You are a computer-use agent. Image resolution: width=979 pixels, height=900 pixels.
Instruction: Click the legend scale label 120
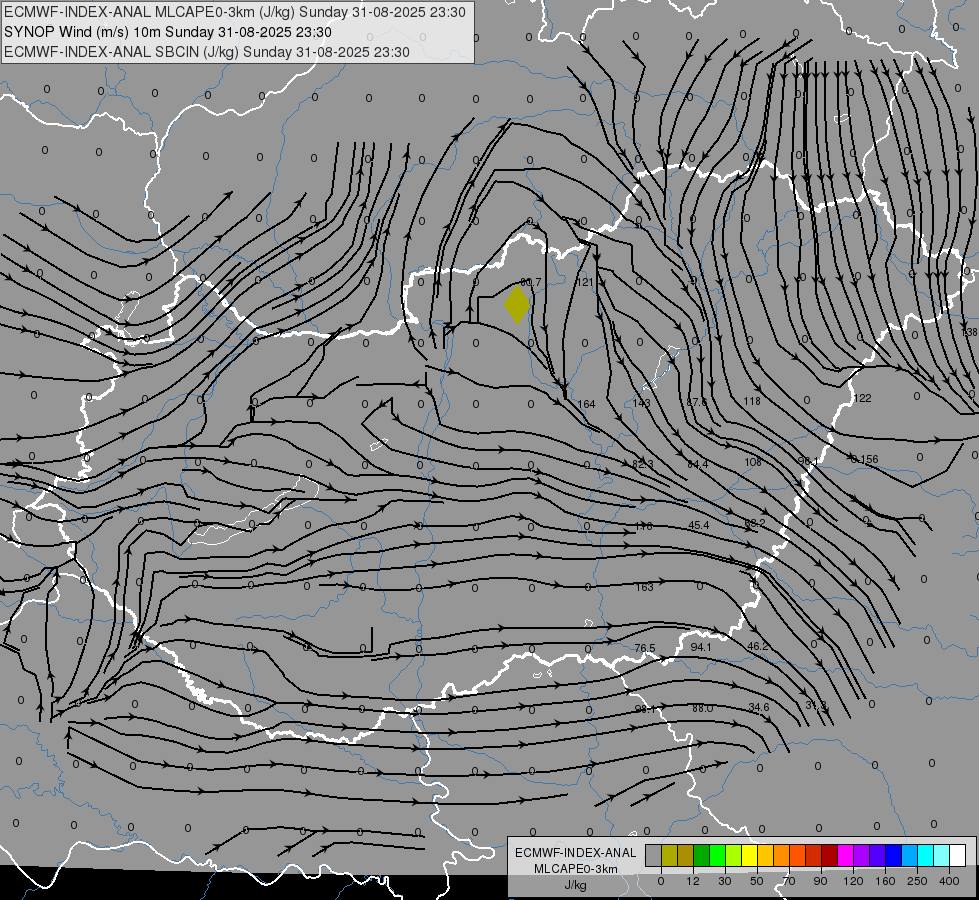(853, 881)
